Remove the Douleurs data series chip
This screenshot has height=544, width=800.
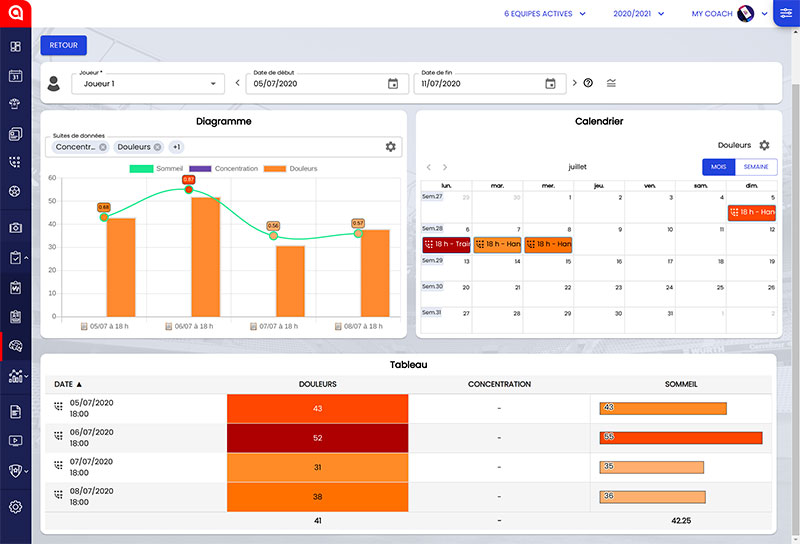point(157,147)
